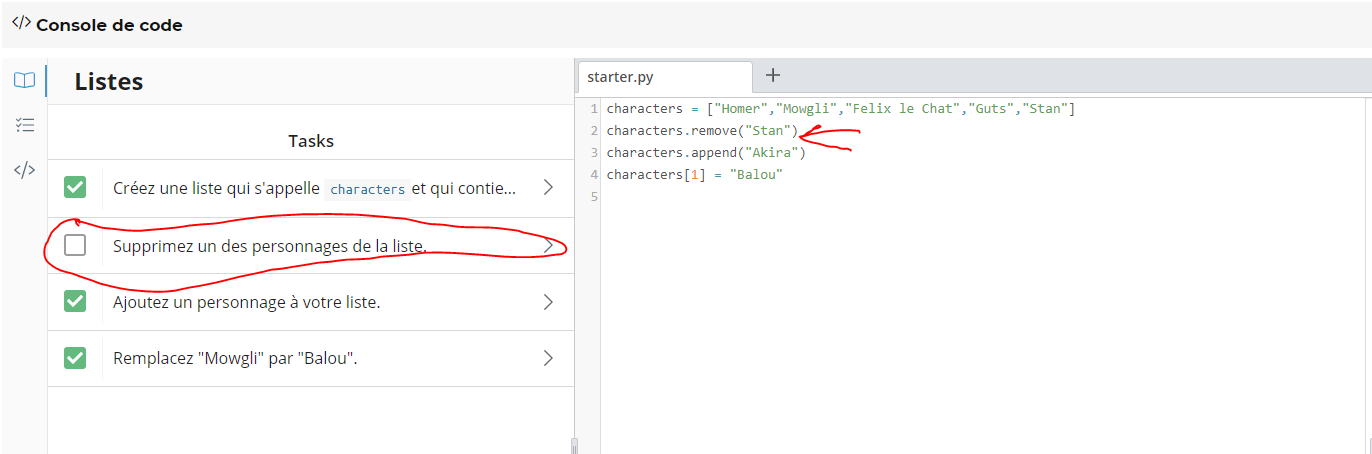Toggle the checked box for 'Créez une liste' task
The image size is (1372, 454).
75,187
